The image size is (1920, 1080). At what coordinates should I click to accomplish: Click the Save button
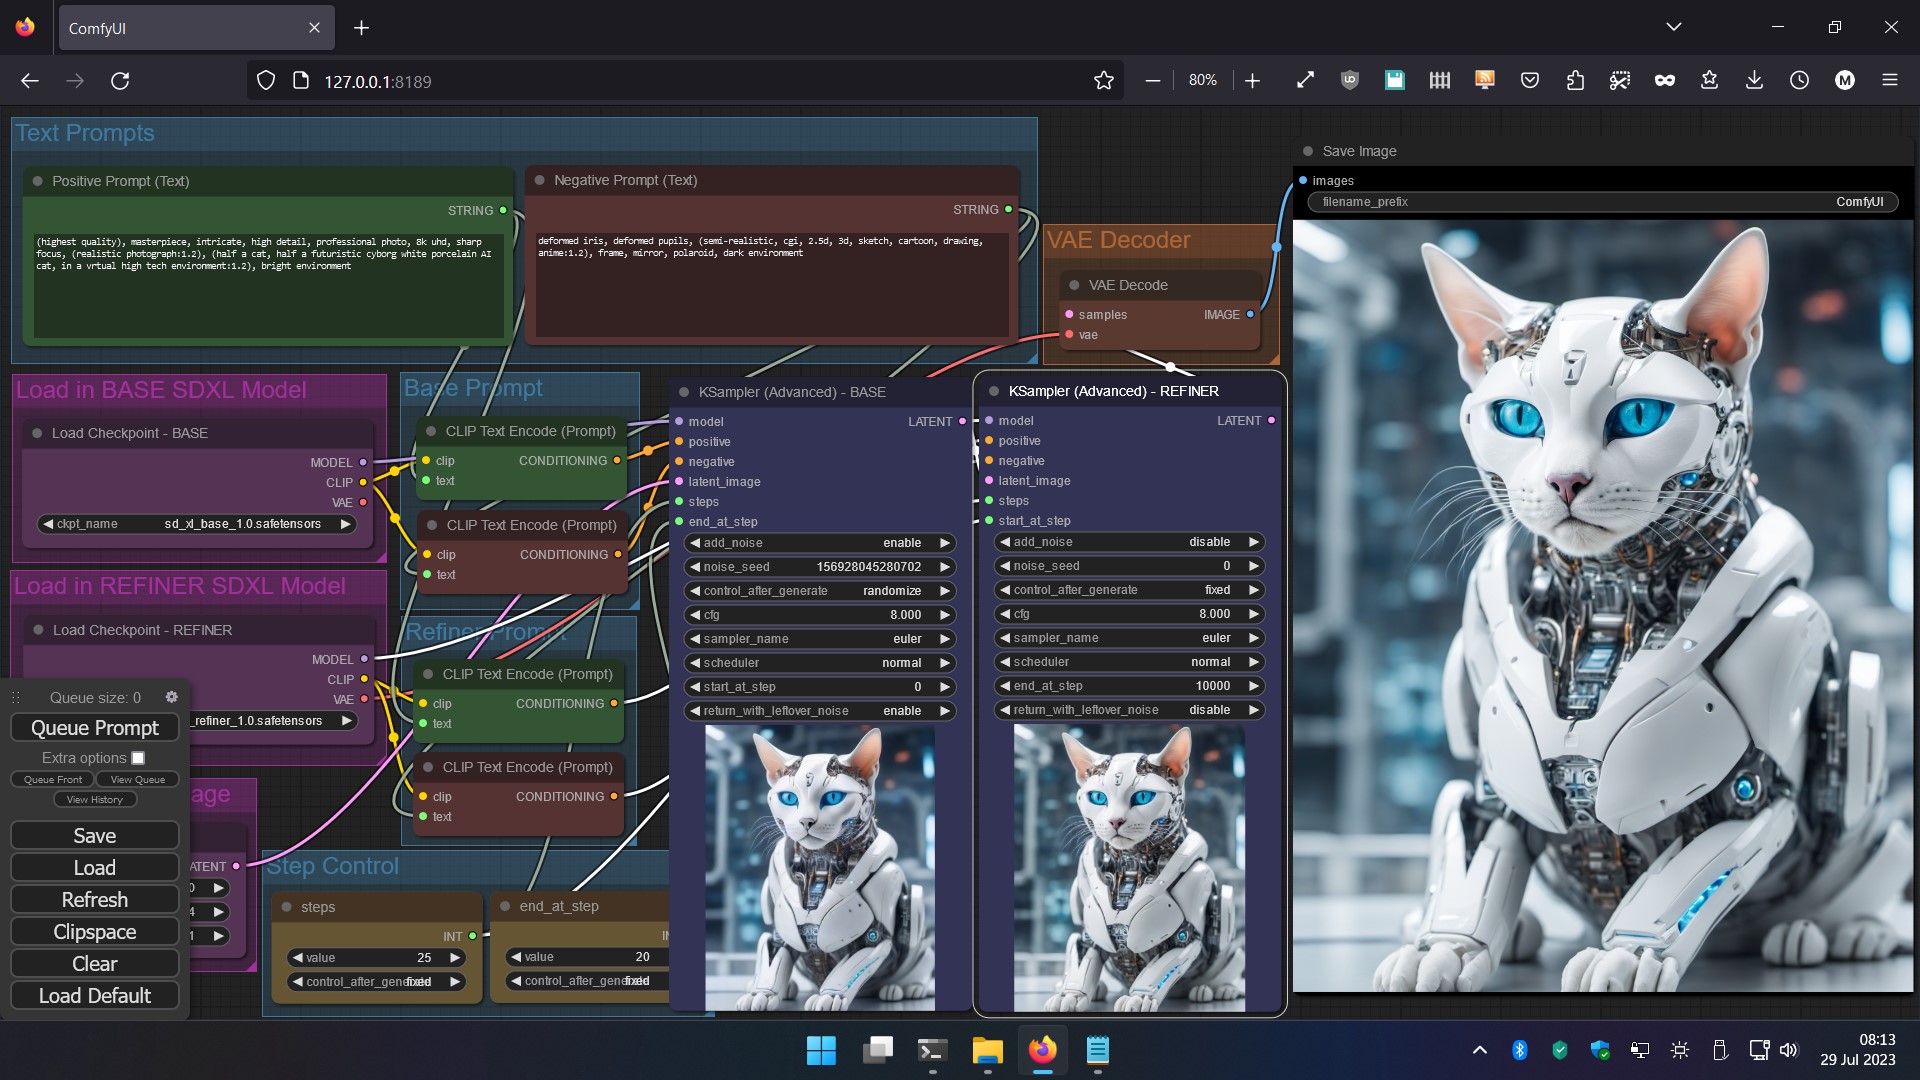94,835
